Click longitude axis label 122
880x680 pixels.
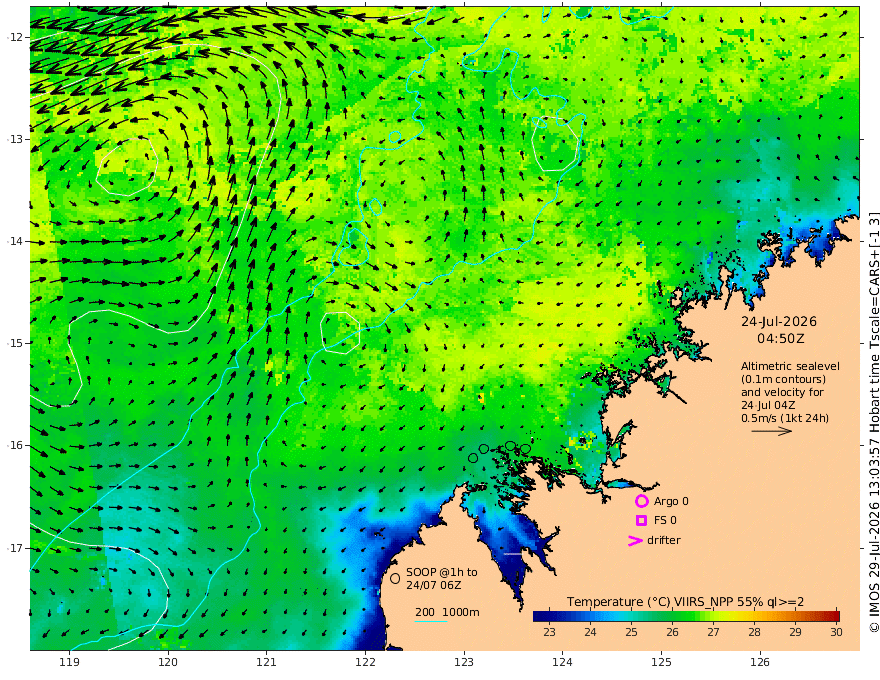(x=365, y=662)
